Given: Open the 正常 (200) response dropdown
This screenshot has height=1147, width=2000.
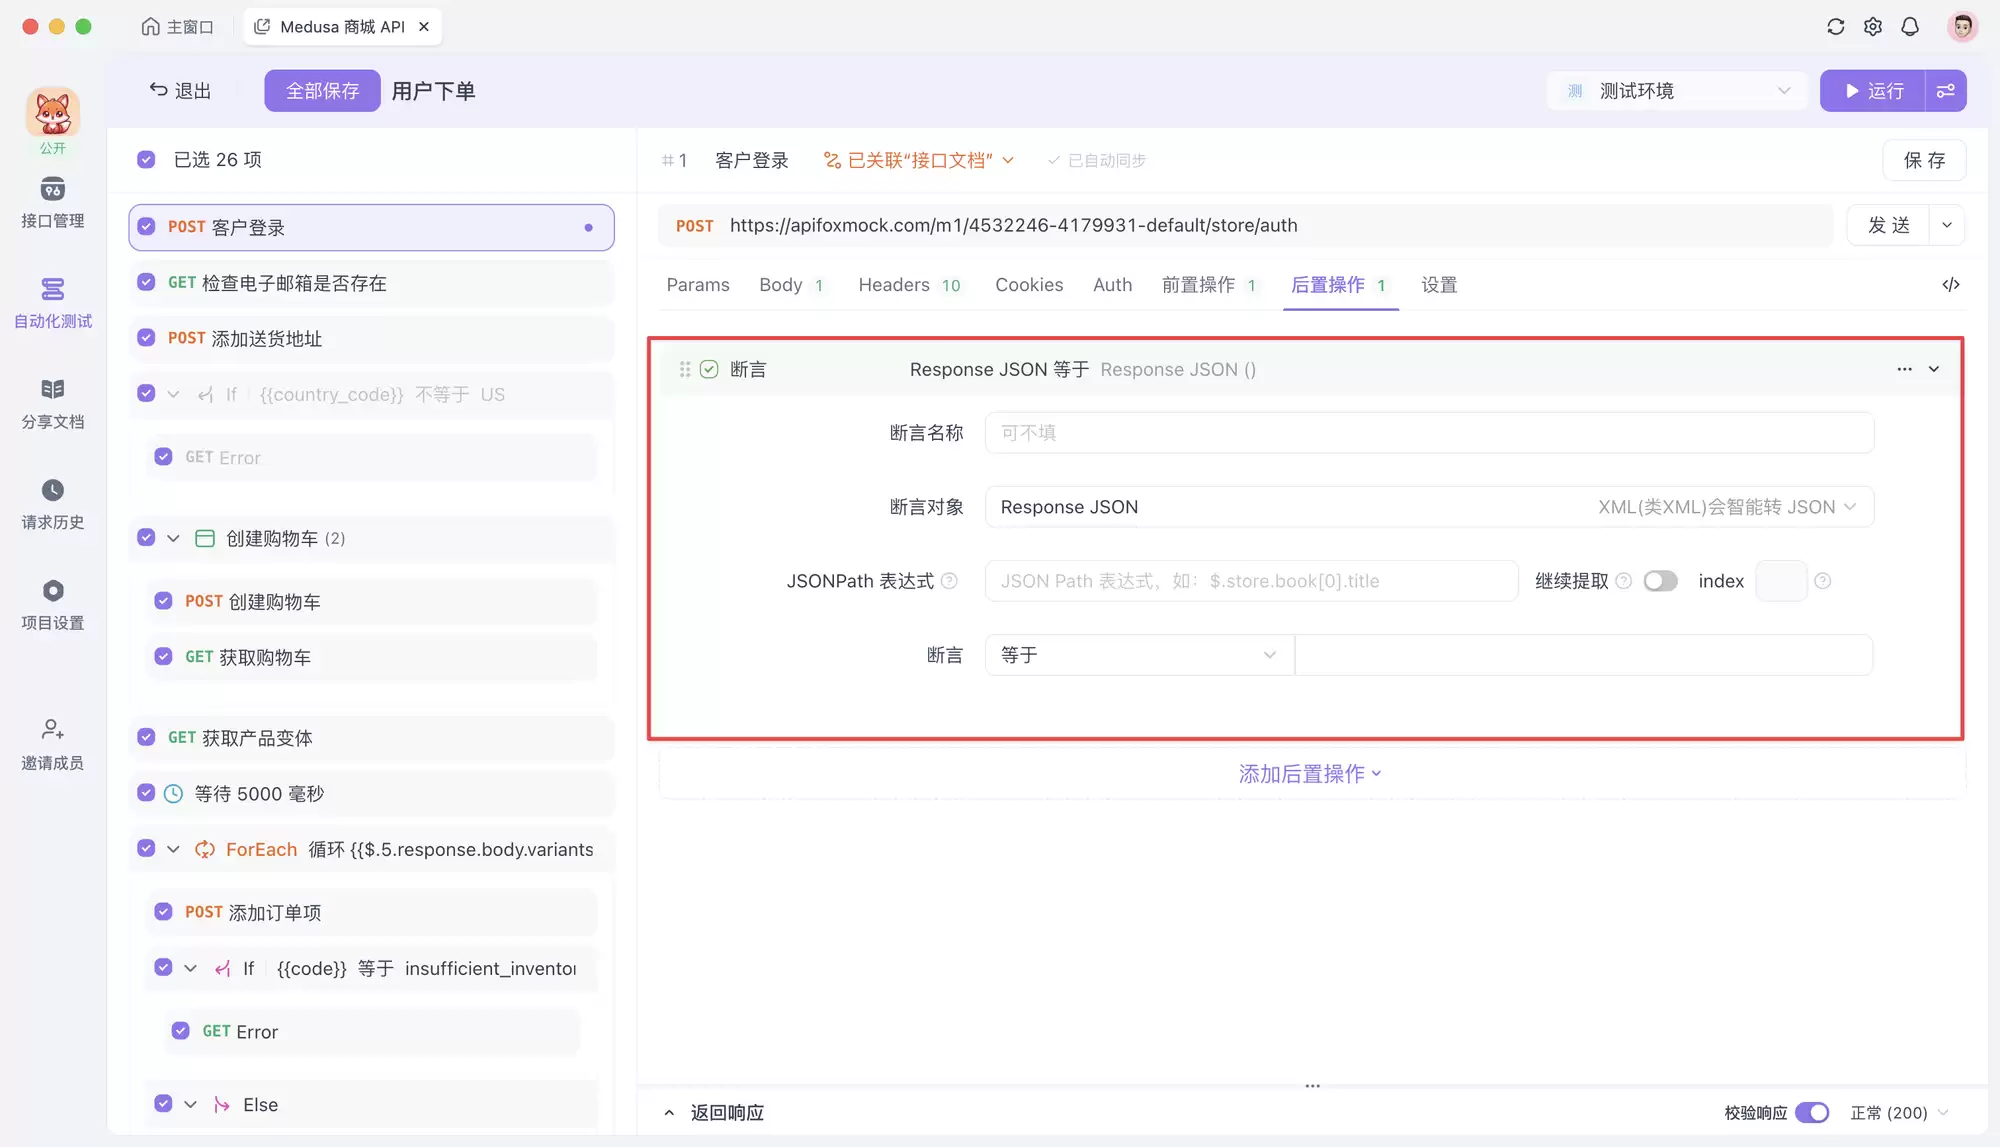Looking at the screenshot, I should [1899, 1113].
